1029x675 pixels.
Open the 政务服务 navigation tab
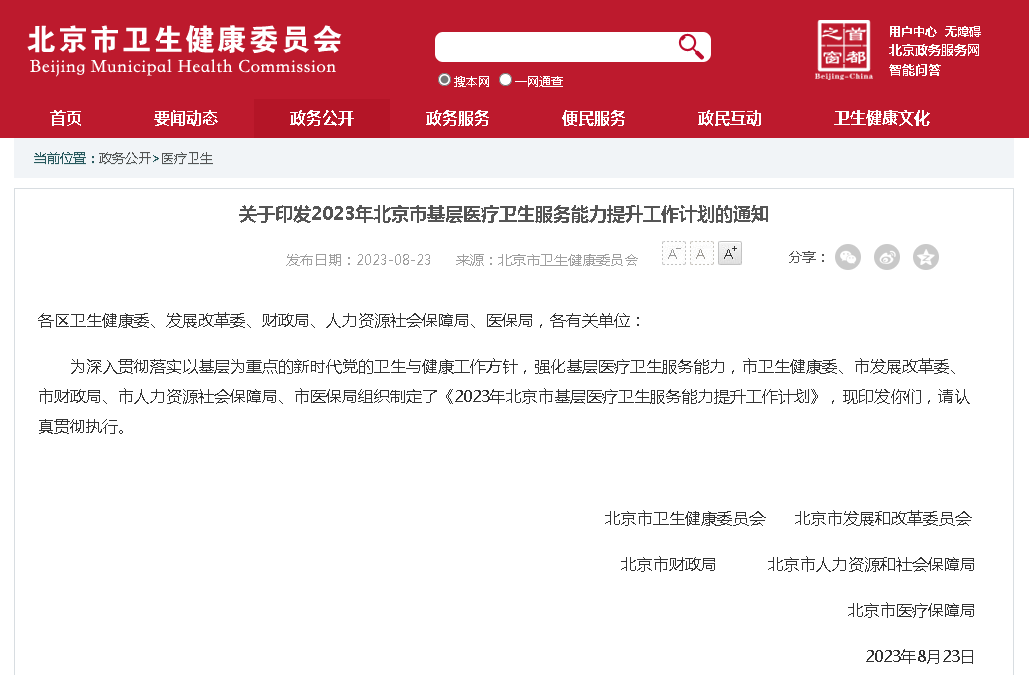[x=457, y=118]
